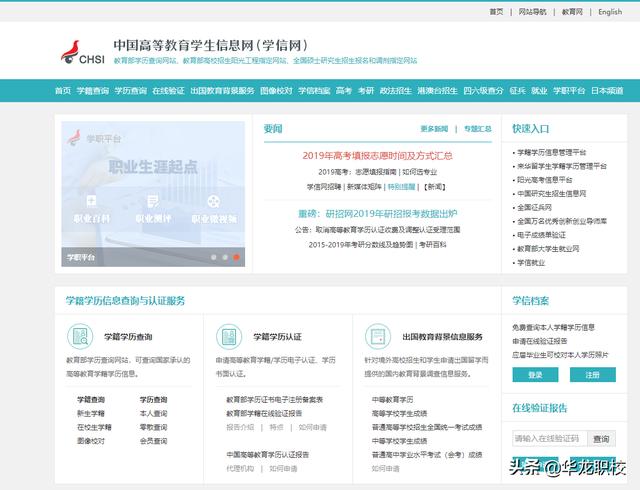
Task: Open the 出国教育背景信息服务 circular icon
Action: [378, 336]
